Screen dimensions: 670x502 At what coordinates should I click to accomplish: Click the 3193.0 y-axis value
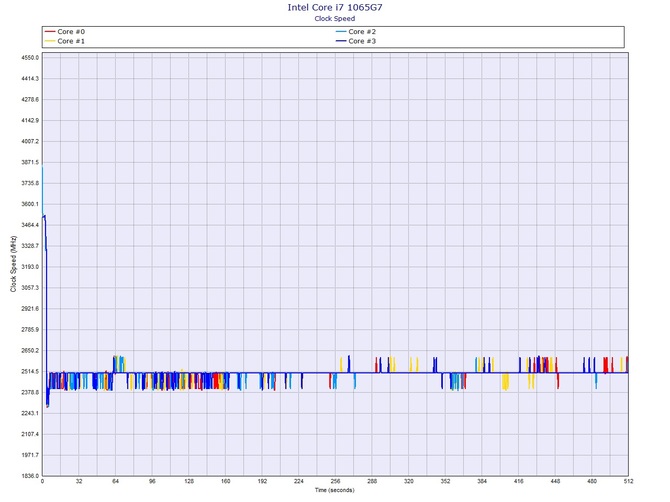click(x=30, y=267)
